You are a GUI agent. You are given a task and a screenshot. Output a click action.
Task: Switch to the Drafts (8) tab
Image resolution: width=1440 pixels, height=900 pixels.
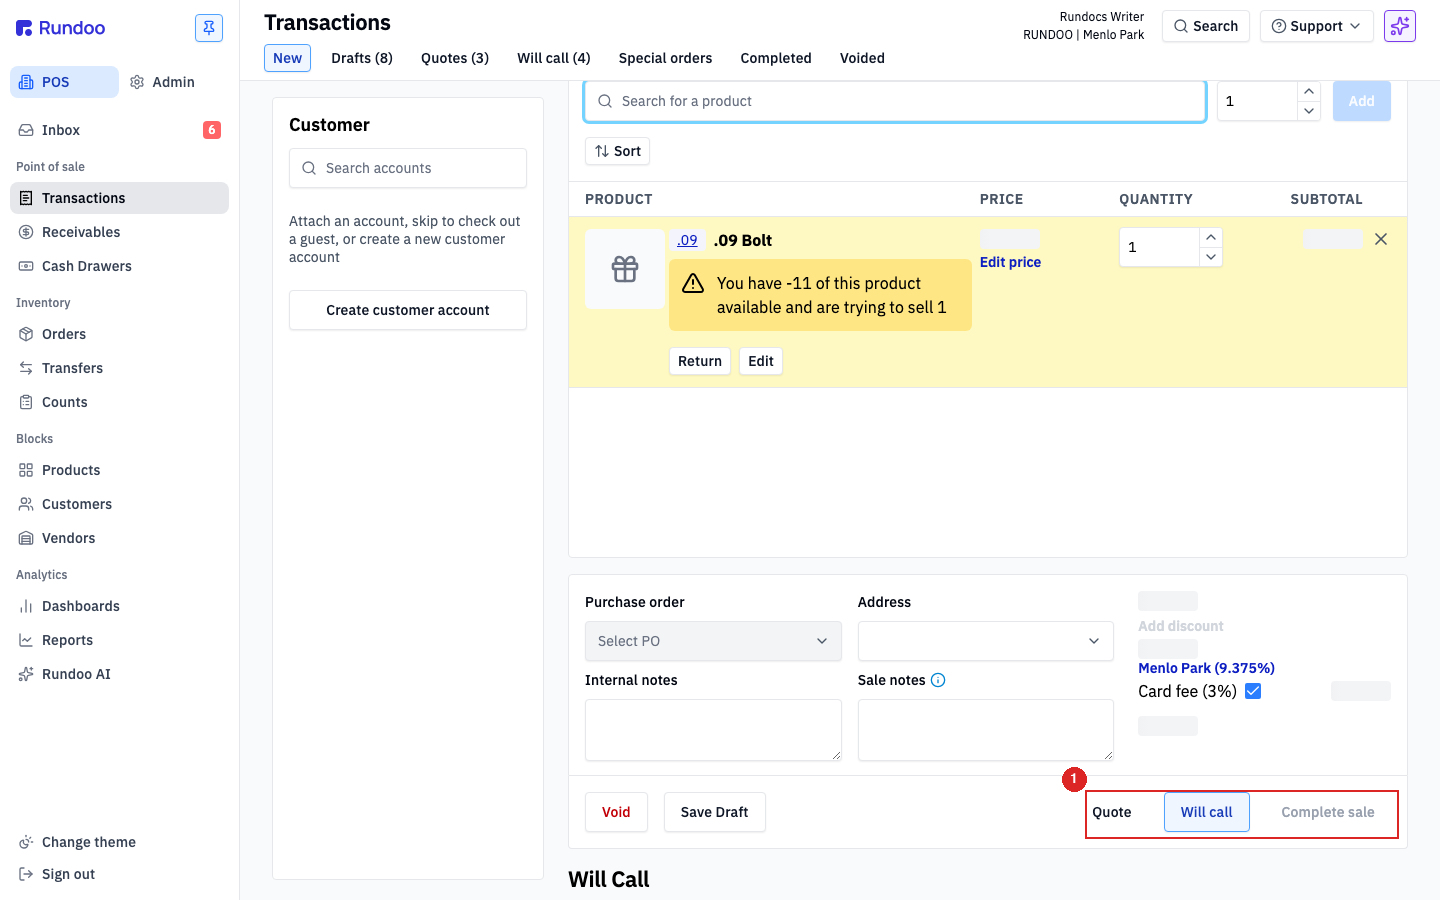pyautogui.click(x=362, y=58)
